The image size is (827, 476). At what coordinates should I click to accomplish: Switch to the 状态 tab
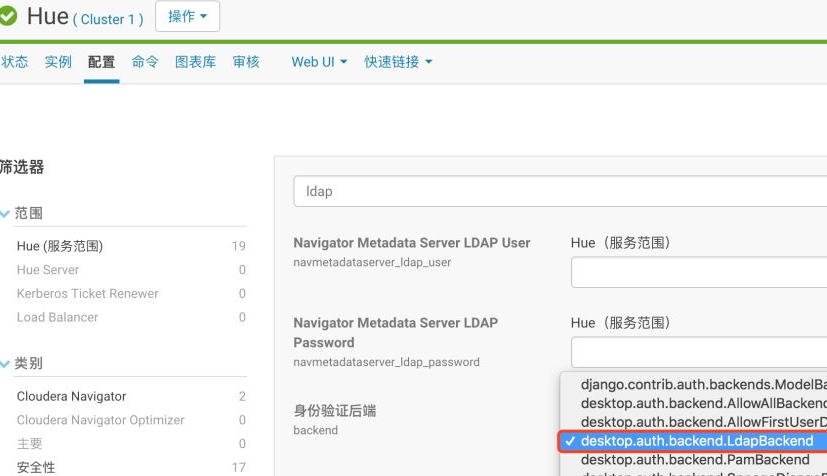[15, 62]
